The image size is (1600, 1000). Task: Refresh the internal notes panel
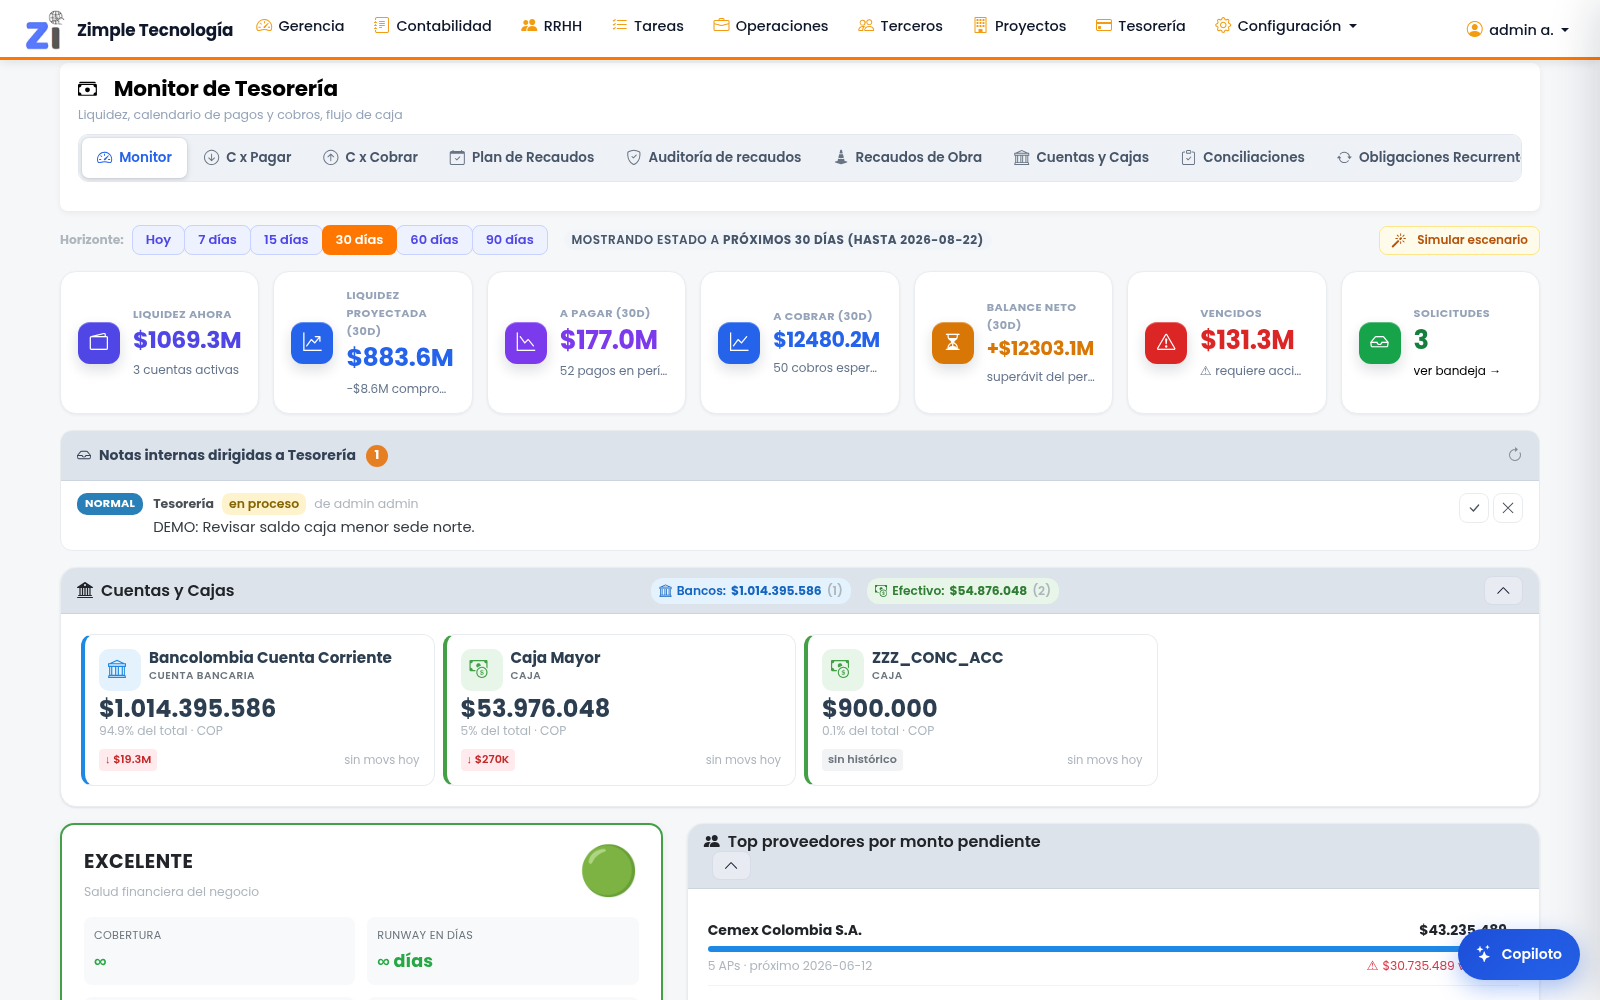click(1515, 455)
